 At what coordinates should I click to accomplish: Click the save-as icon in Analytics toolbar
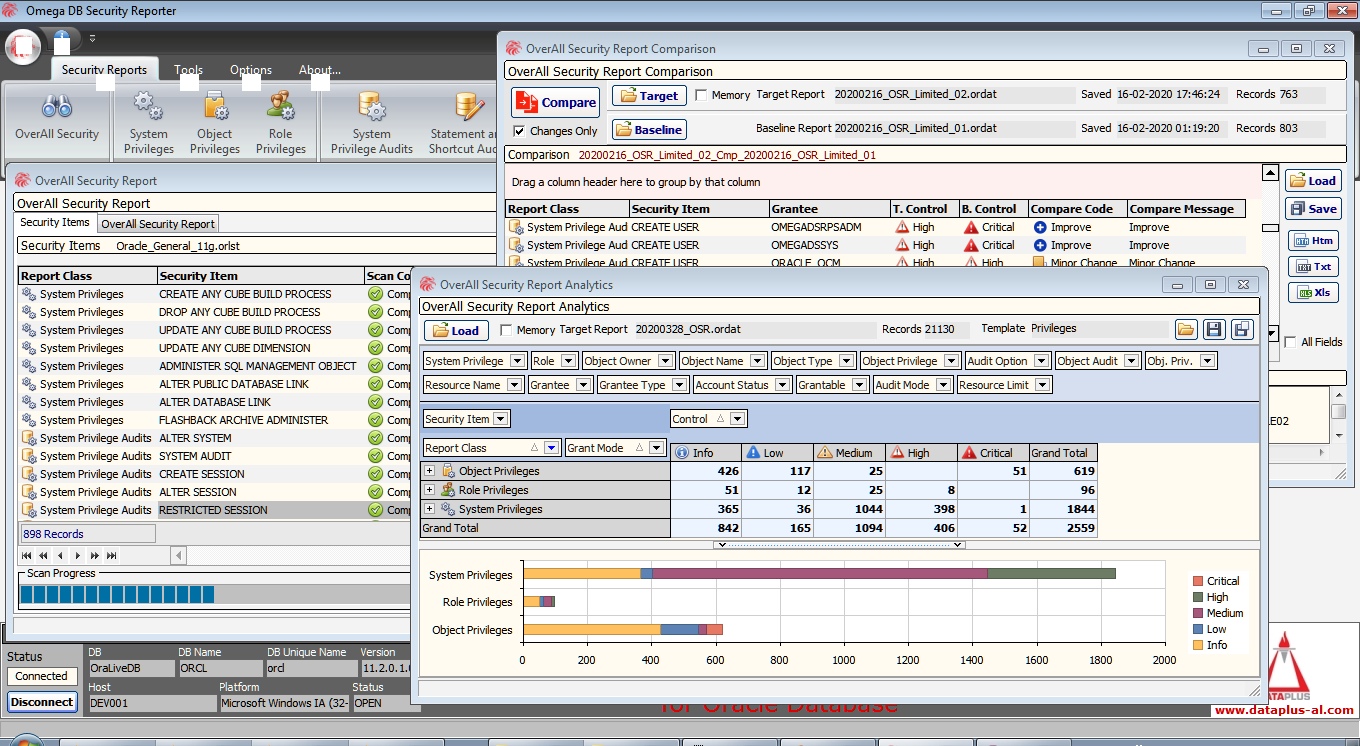(1242, 329)
